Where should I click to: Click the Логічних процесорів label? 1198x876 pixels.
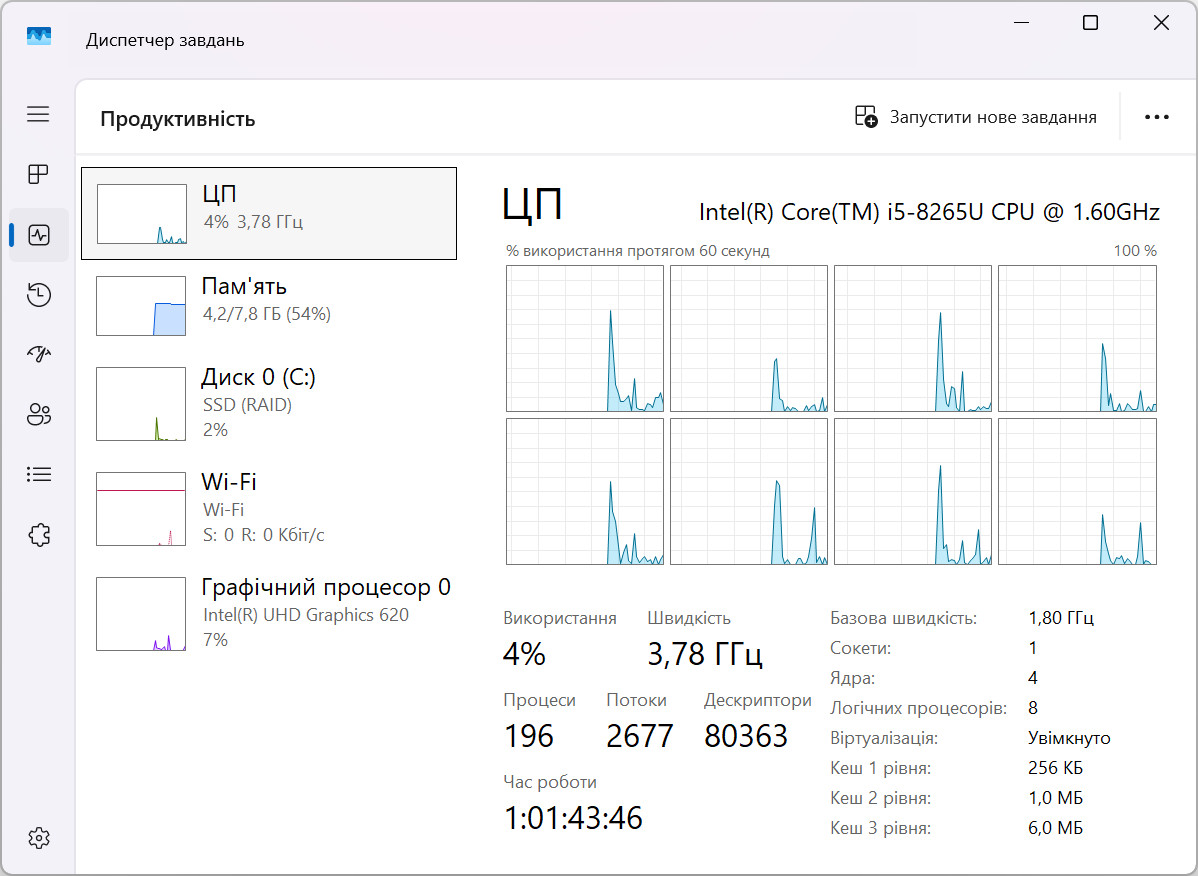[x=918, y=708]
